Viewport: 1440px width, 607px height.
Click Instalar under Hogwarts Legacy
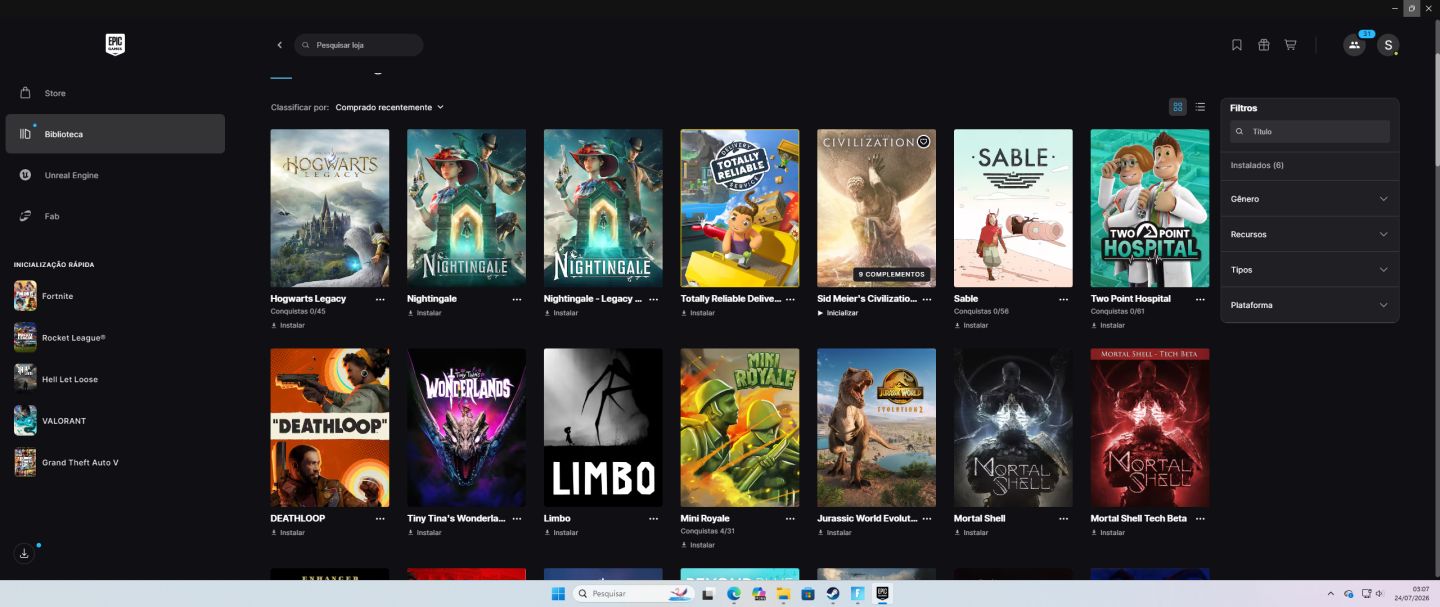(x=288, y=325)
